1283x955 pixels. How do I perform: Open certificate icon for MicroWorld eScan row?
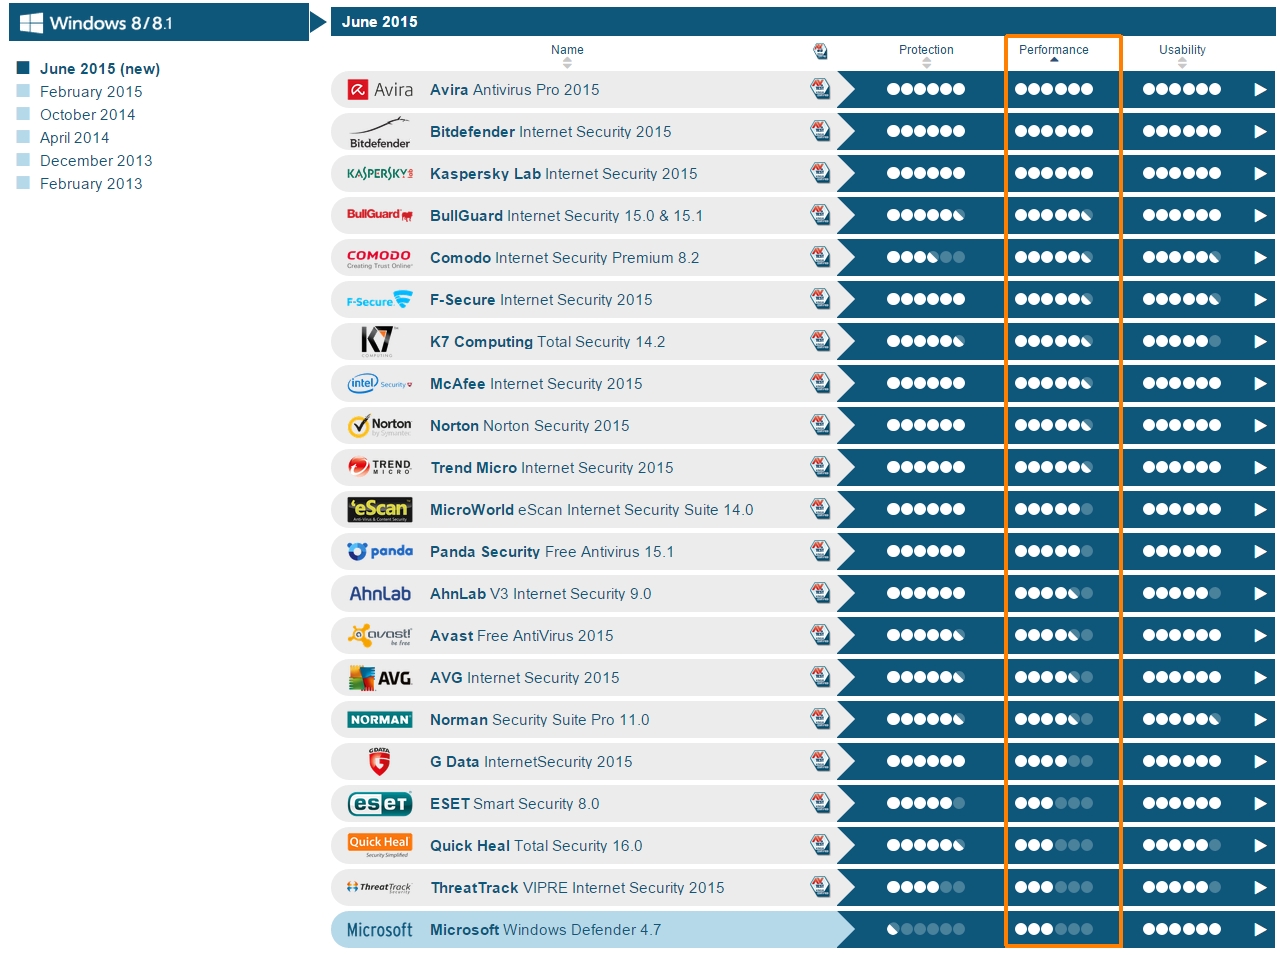pos(820,509)
